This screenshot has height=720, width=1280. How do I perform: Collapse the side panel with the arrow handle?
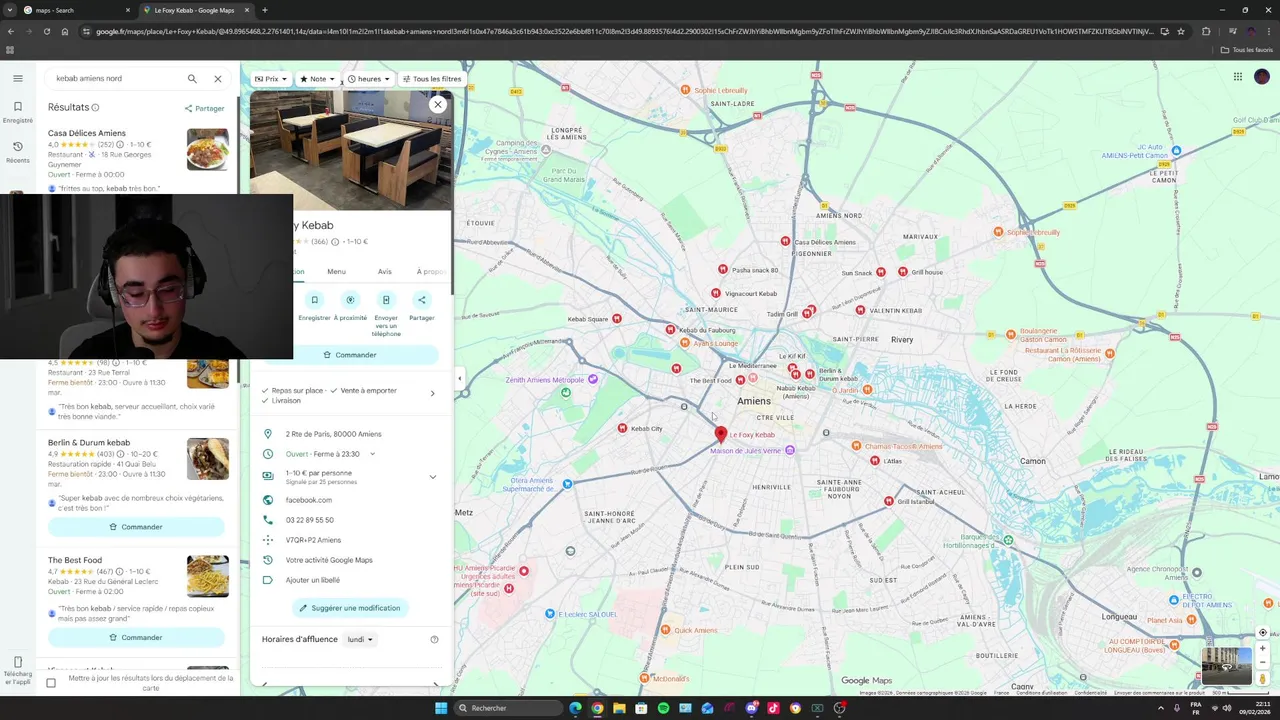460,378
